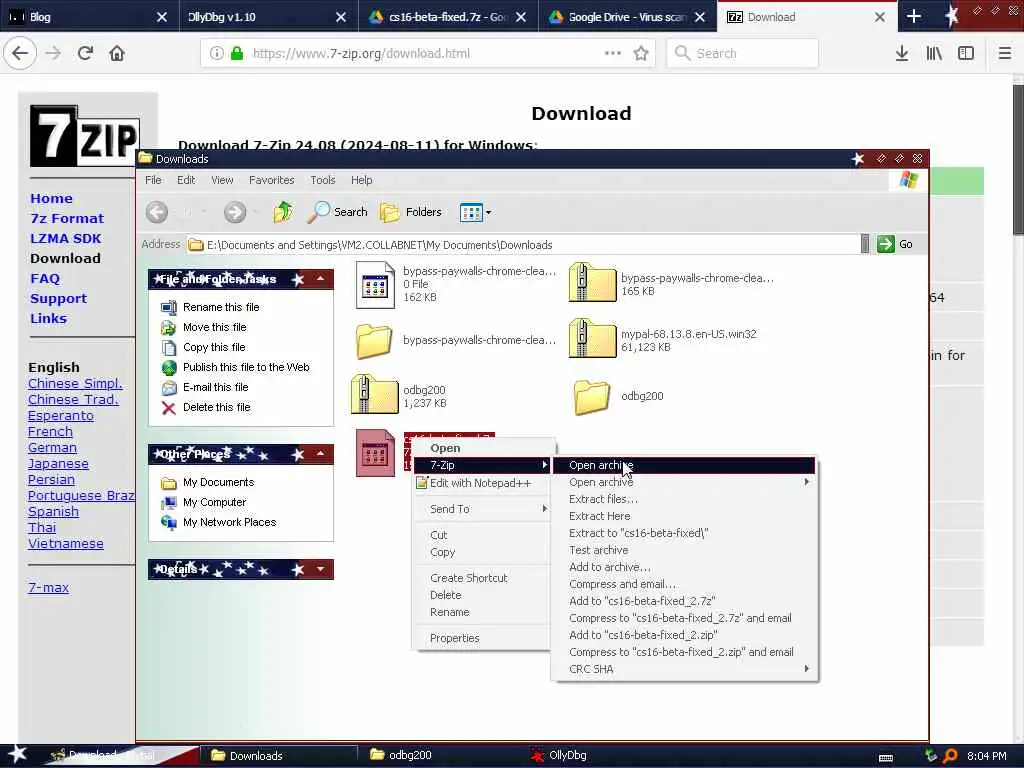This screenshot has width=1024, height=768.
Task: Open Explorer Tools menu
Action: [x=323, y=180]
